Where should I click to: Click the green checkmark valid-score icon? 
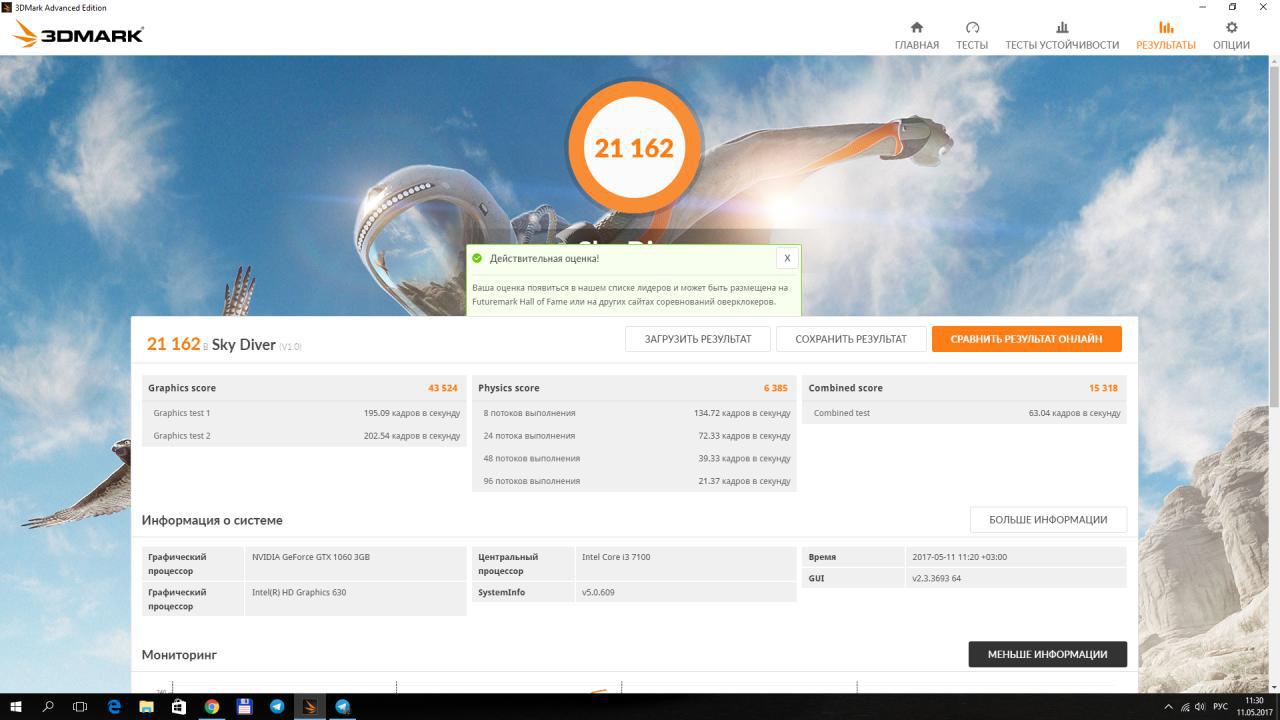[x=477, y=258]
